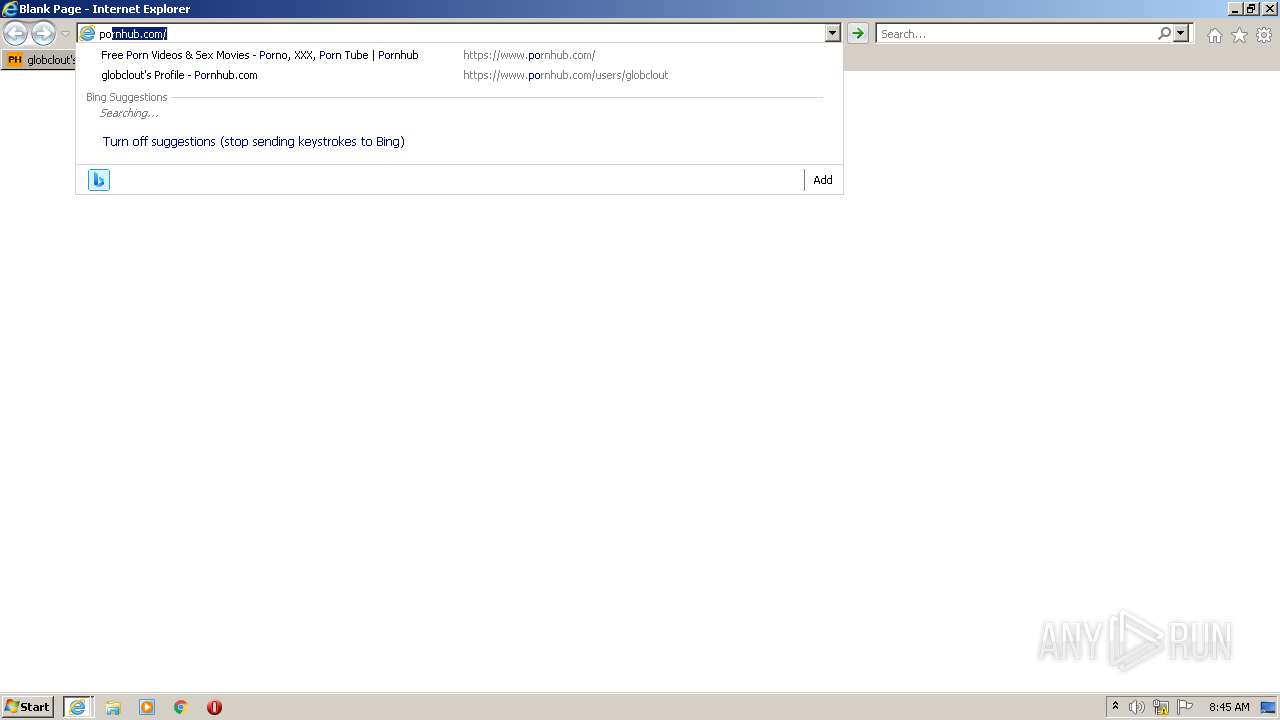Click Turn off suggestions link

[x=254, y=142]
